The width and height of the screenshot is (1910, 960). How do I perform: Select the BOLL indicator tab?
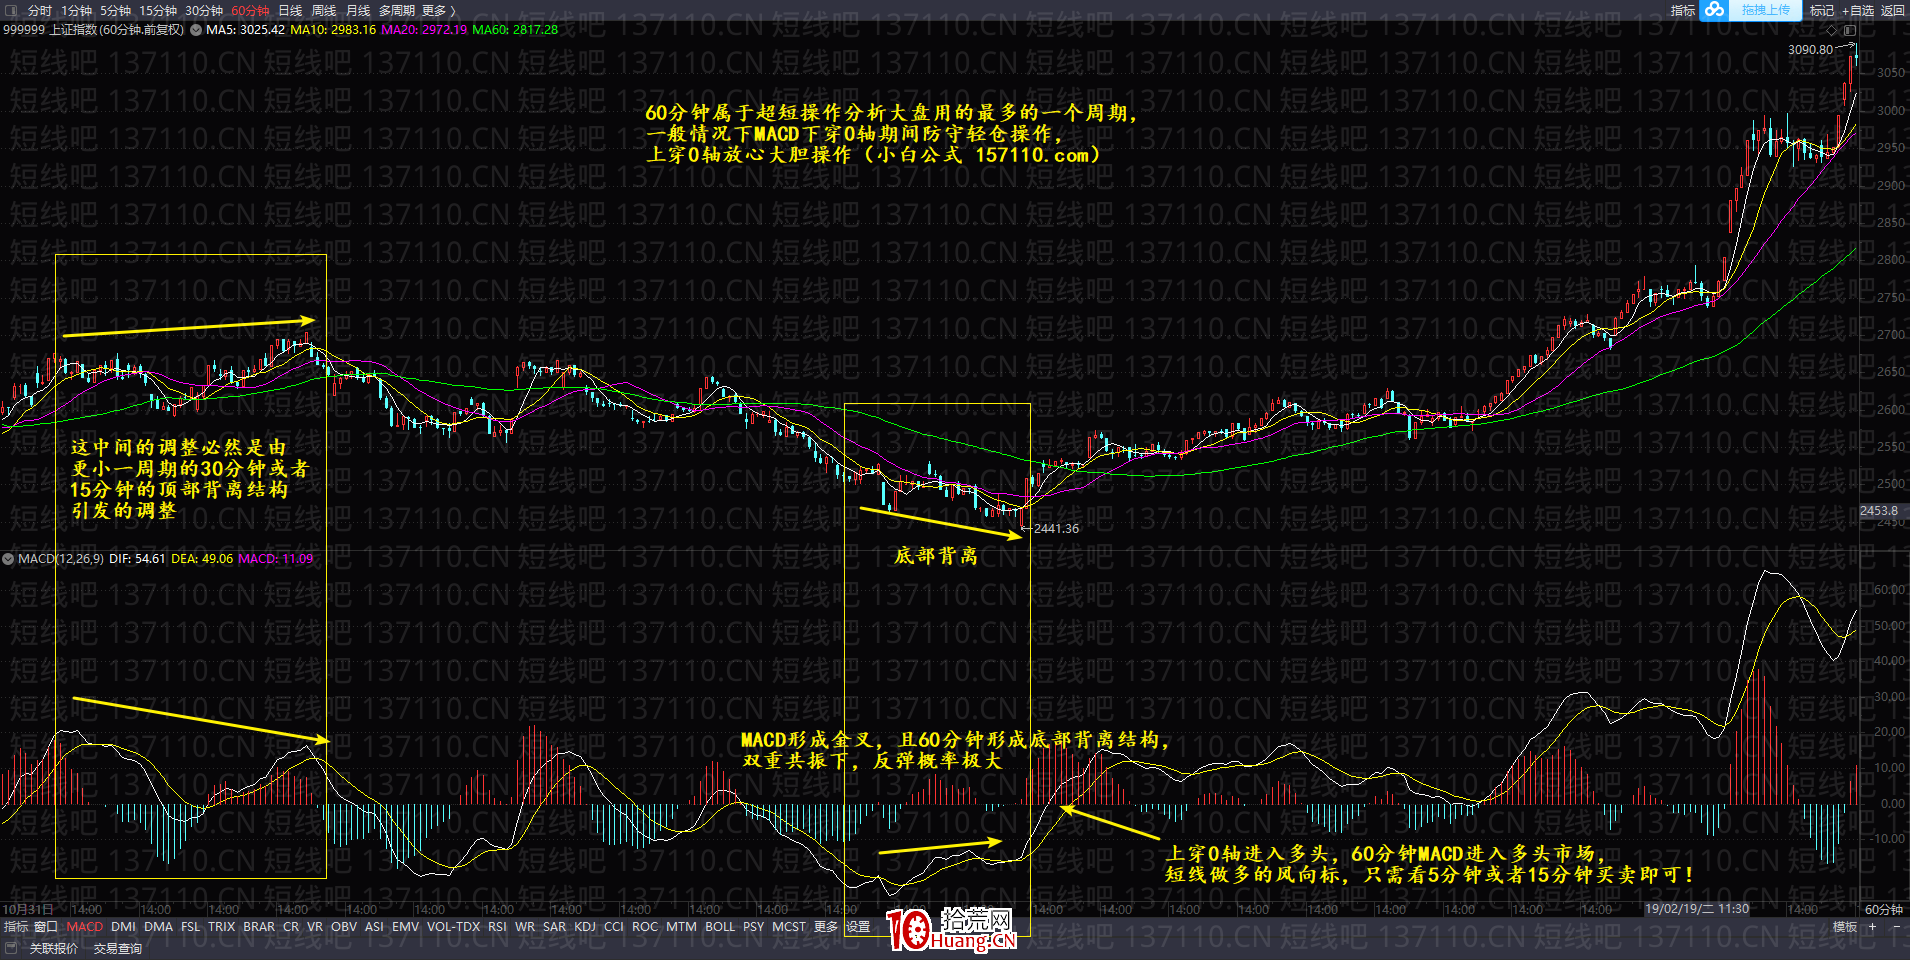[720, 927]
